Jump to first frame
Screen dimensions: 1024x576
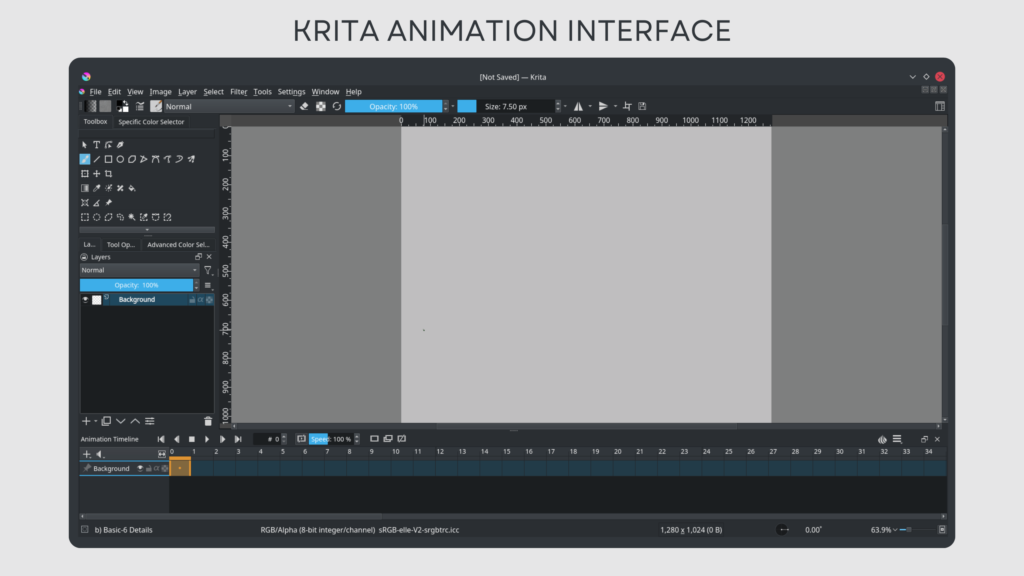click(x=161, y=440)
